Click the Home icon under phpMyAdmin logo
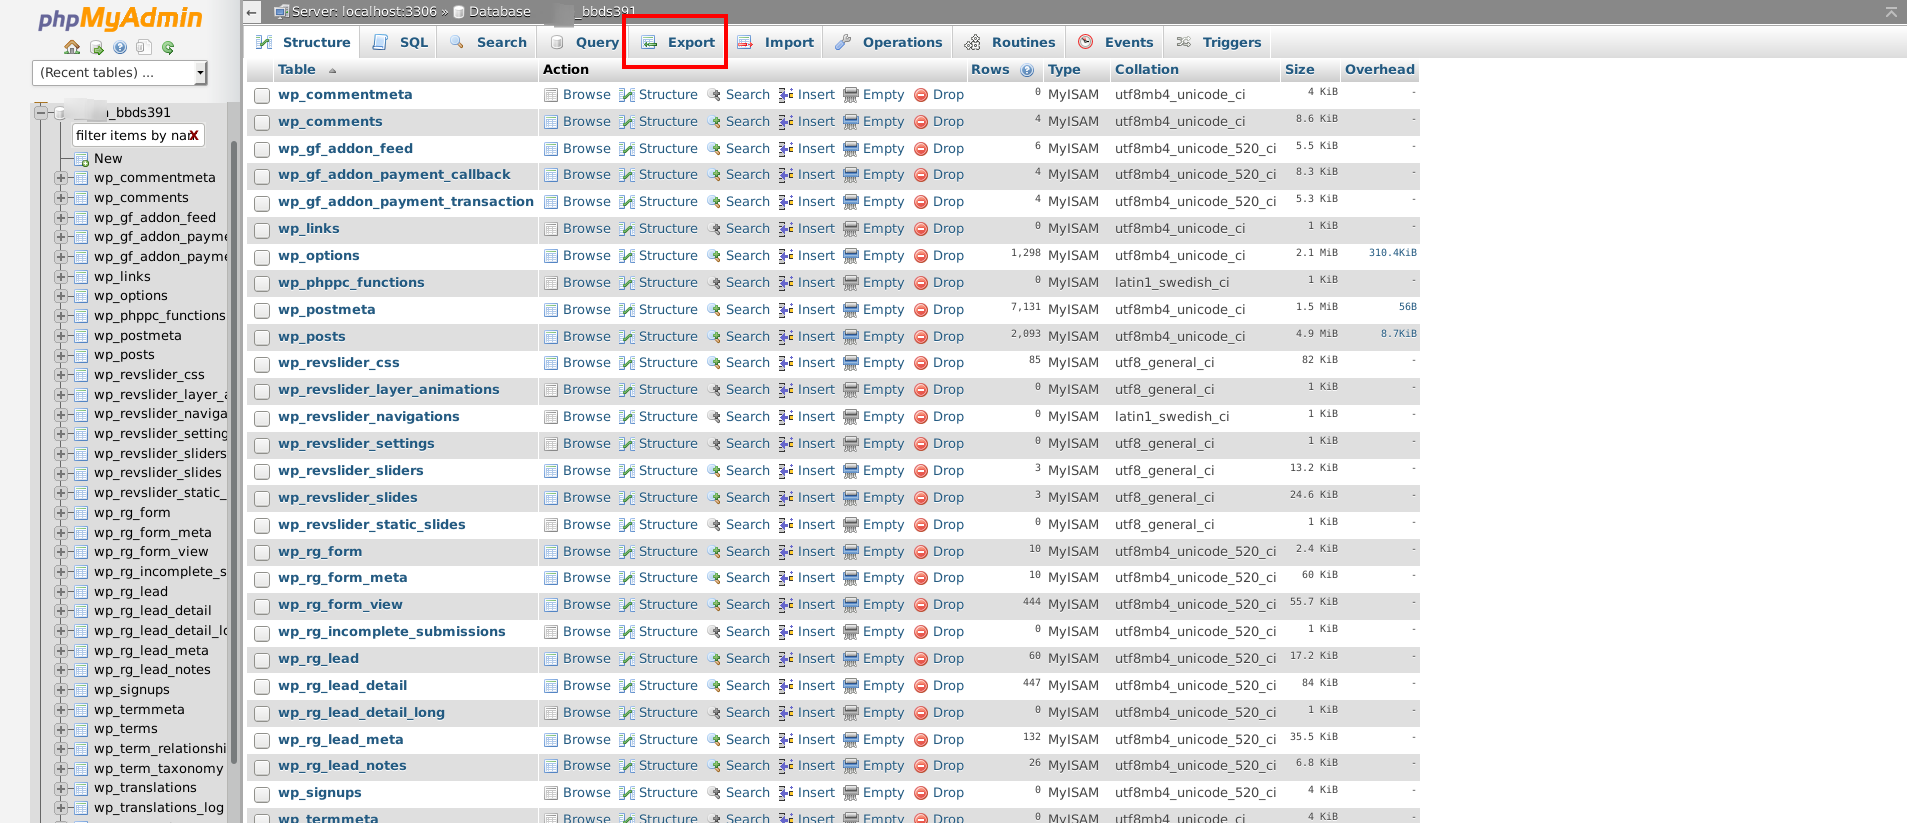This screenshot has height=823, width=1907. pos(72,47)
